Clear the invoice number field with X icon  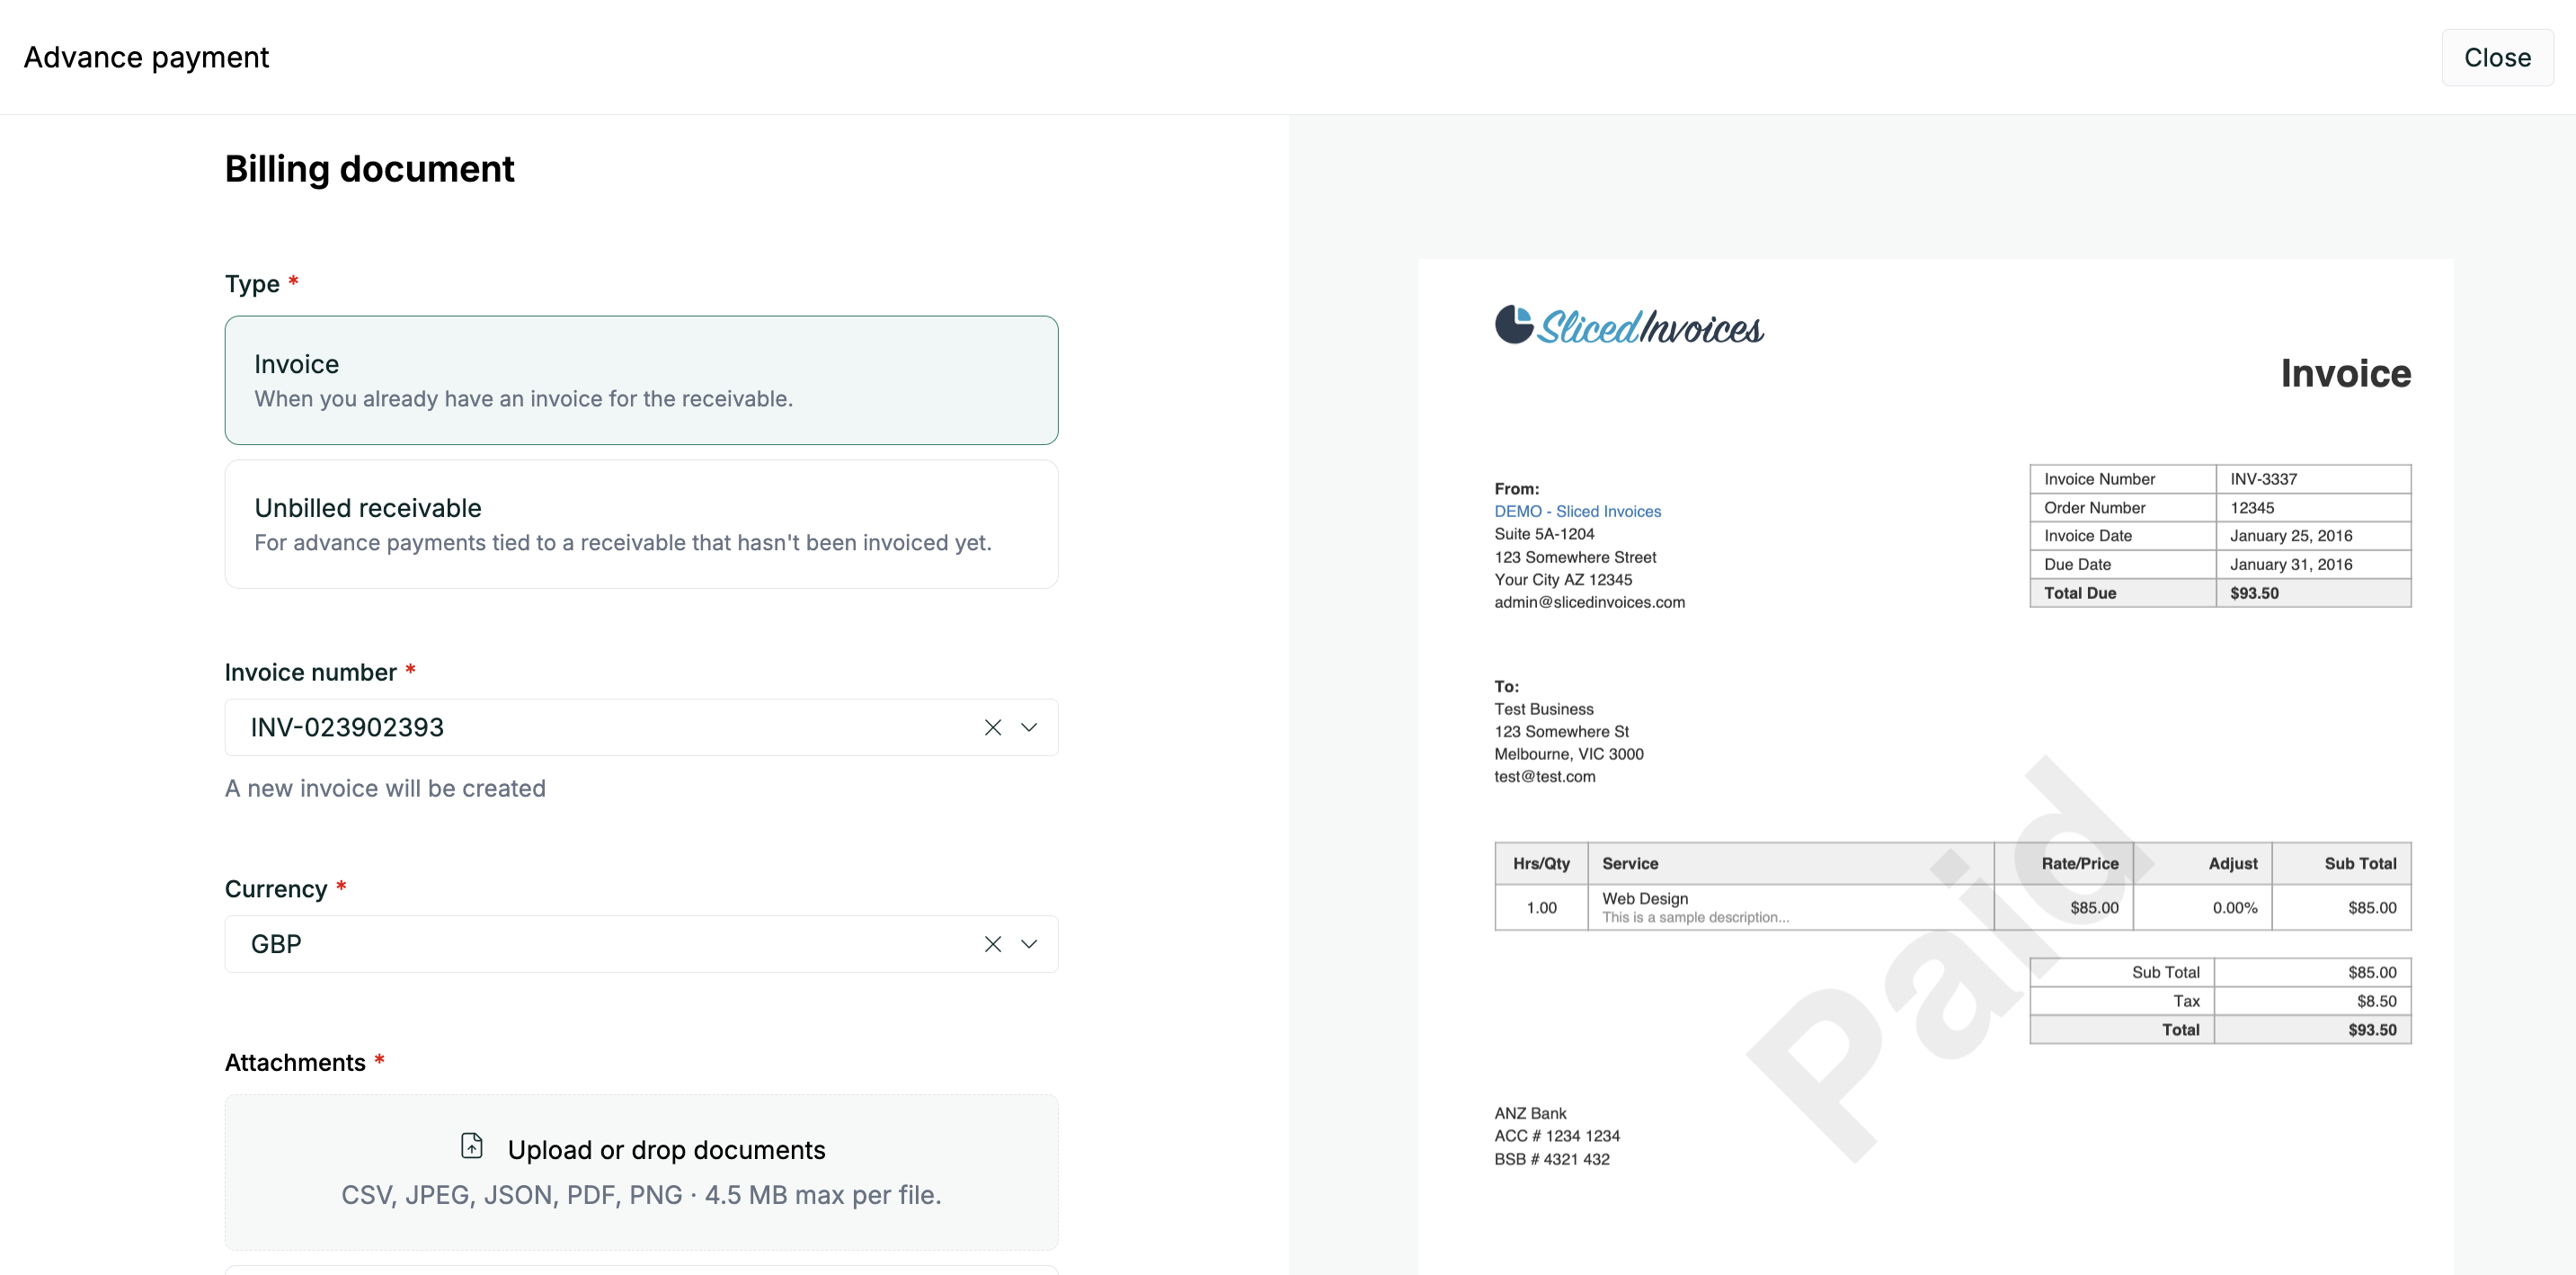(x=992, y=727)
